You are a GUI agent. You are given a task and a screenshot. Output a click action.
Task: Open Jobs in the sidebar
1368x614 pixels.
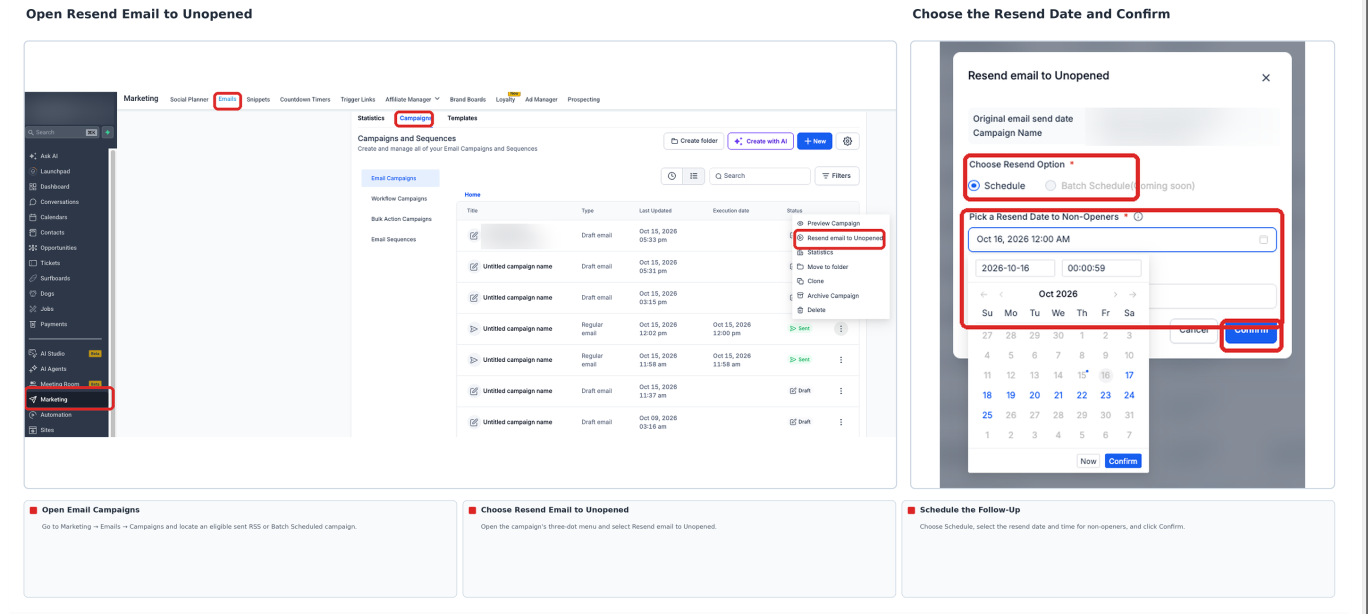48,309
